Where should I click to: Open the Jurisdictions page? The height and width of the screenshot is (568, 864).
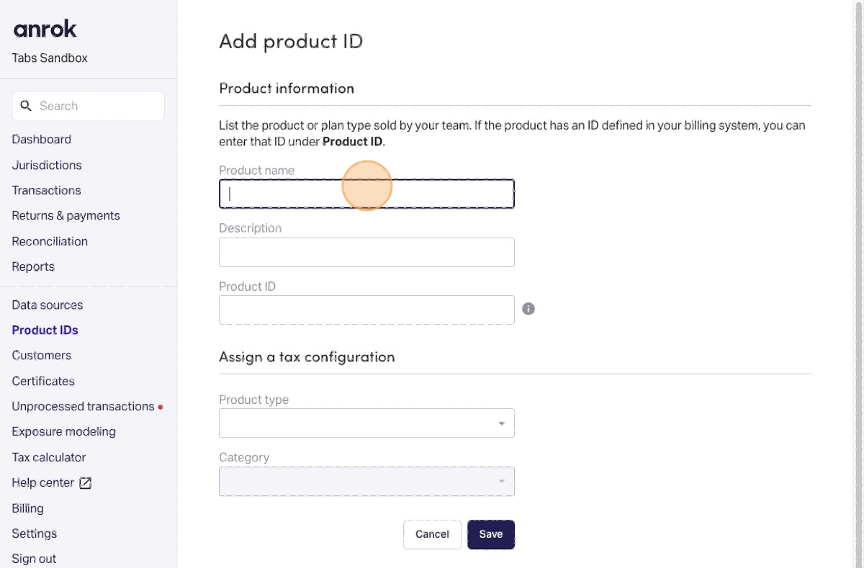pyautogui.click(x=47, y=165)
